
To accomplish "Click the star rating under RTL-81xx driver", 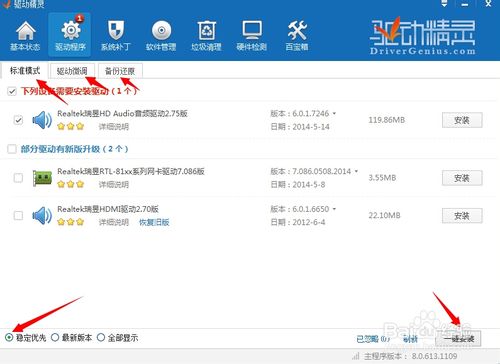I will [x=70, y=184].
